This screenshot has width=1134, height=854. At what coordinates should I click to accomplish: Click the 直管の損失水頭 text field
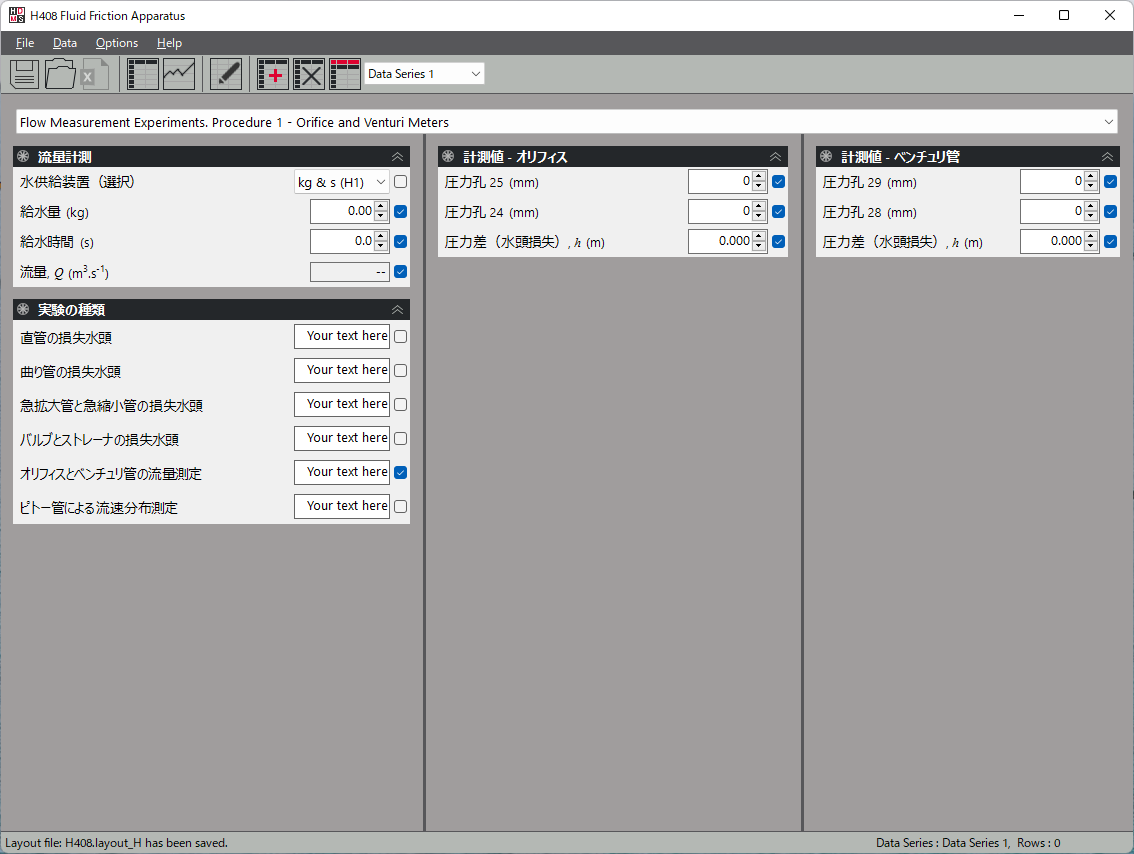click(x=342, y=336)
